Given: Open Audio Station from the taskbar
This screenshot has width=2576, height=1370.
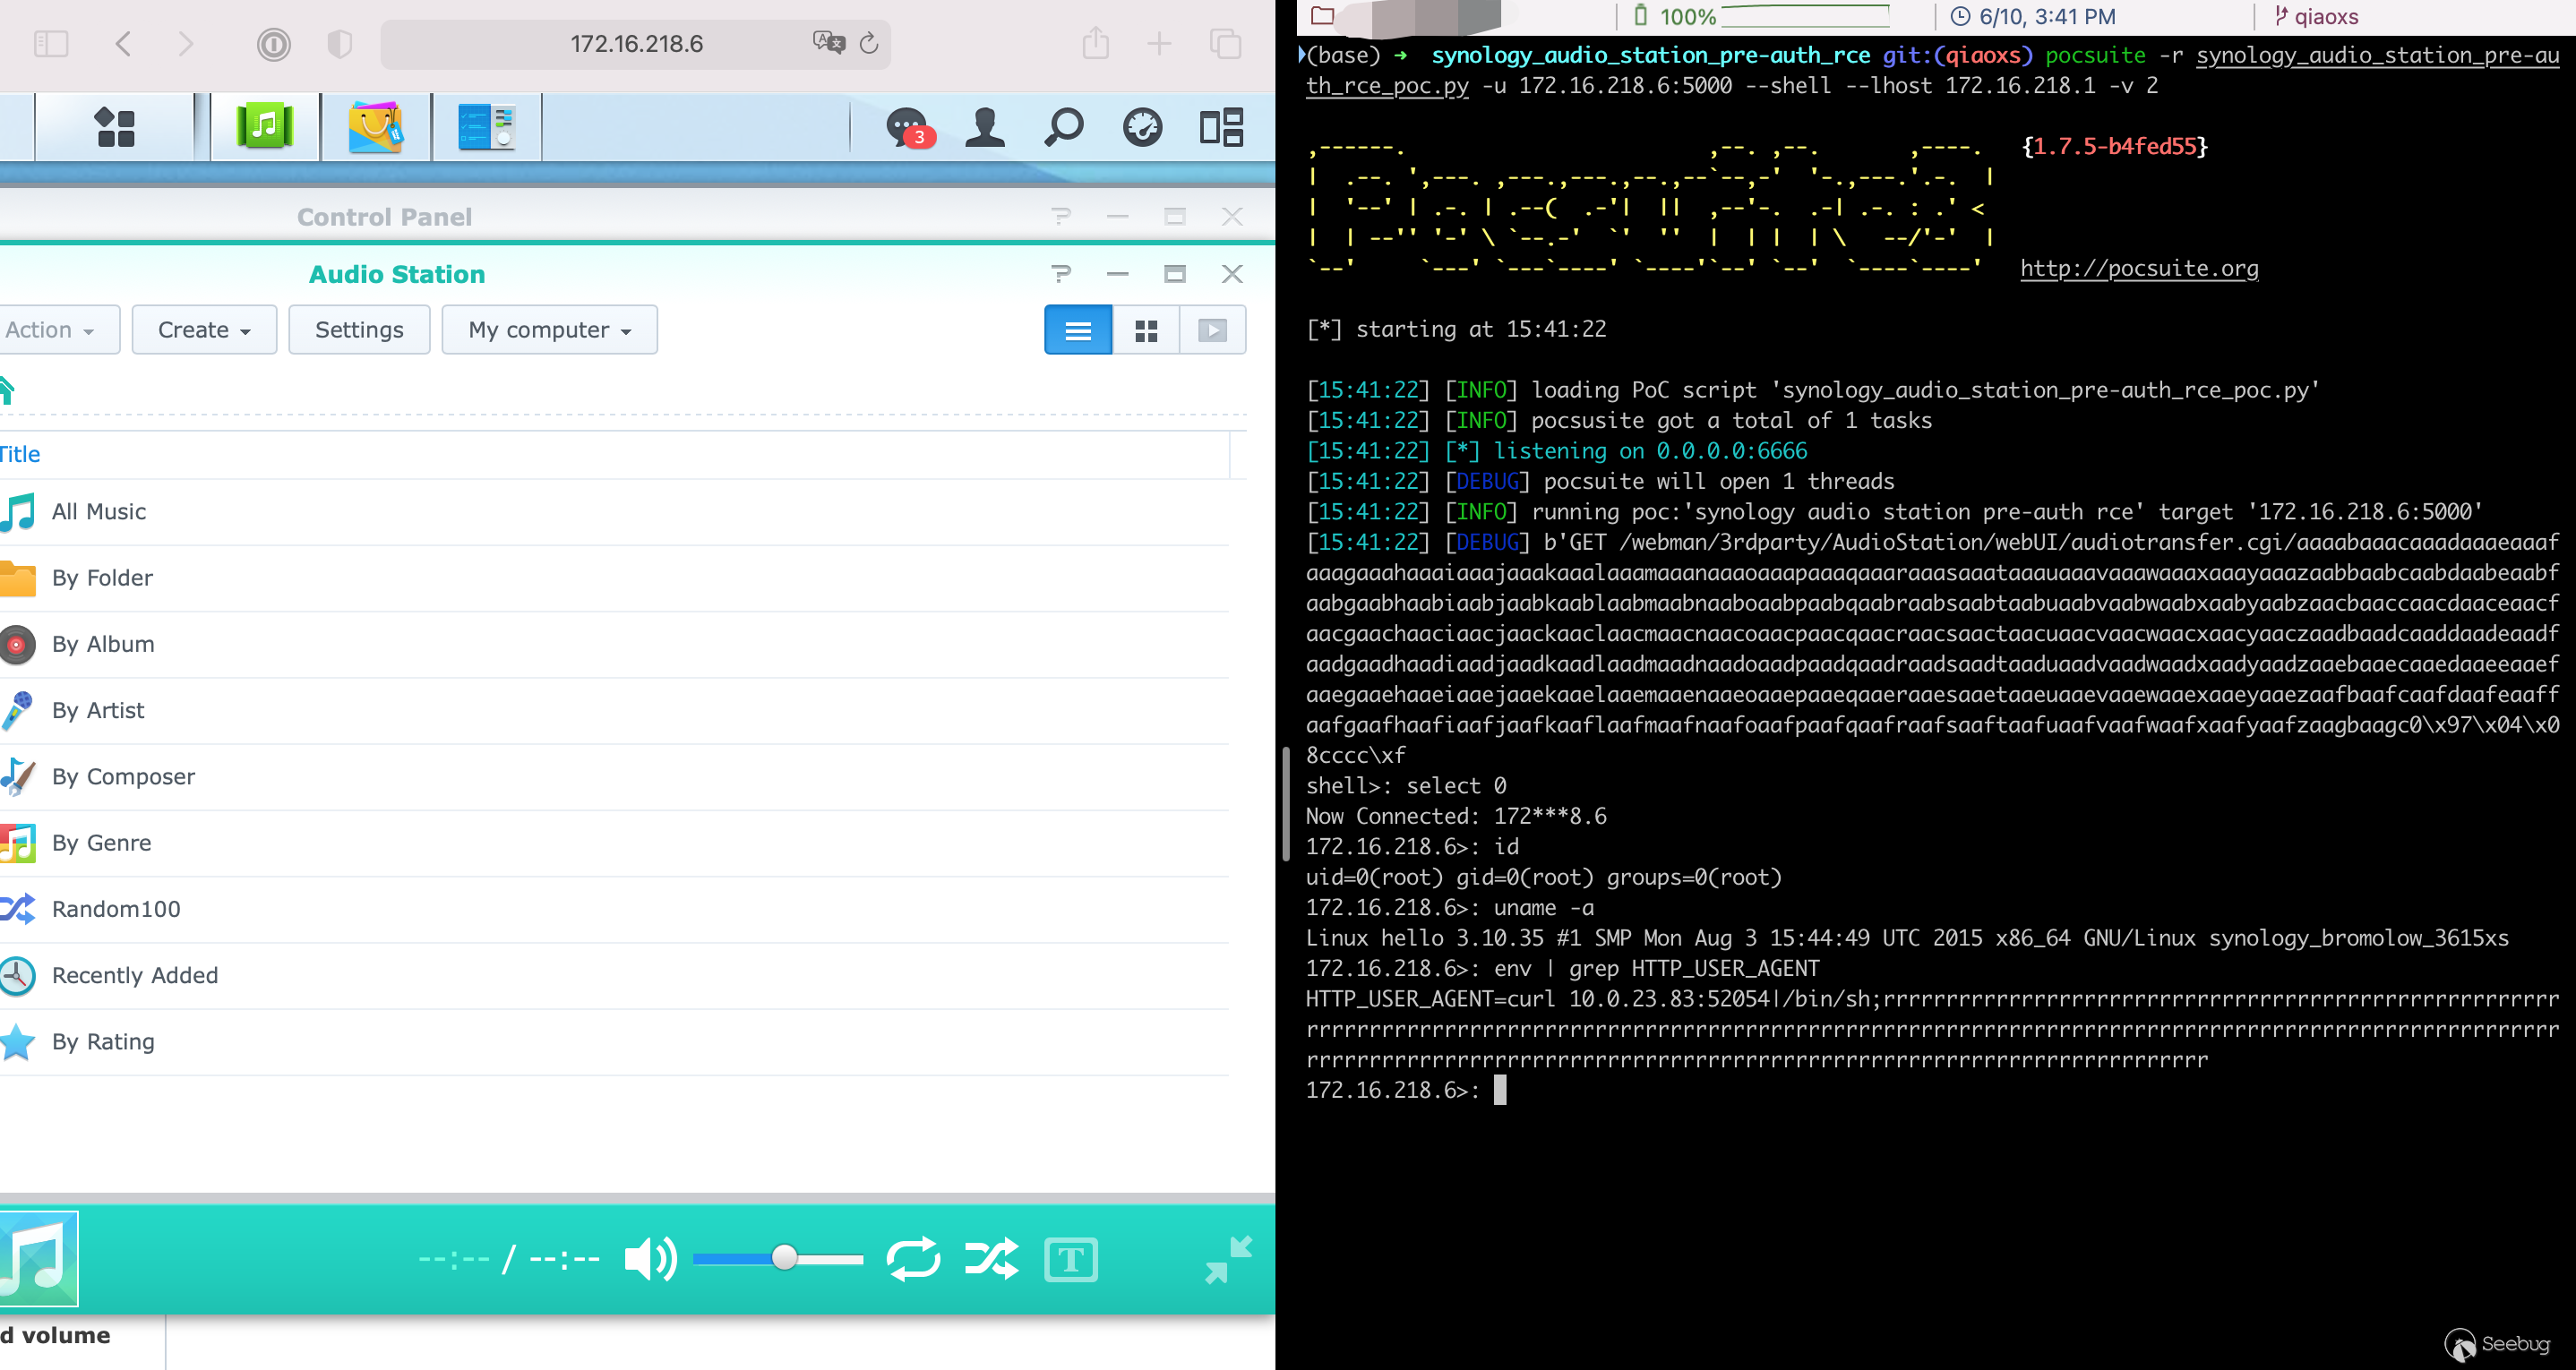Looking at the screenshot, I should pyautogui.click(x=264, y=127).
